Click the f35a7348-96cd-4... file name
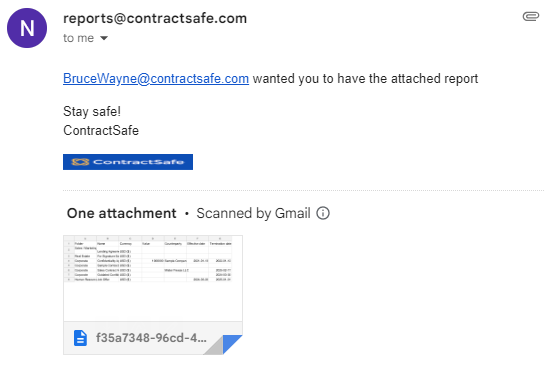 click(151, 338)
